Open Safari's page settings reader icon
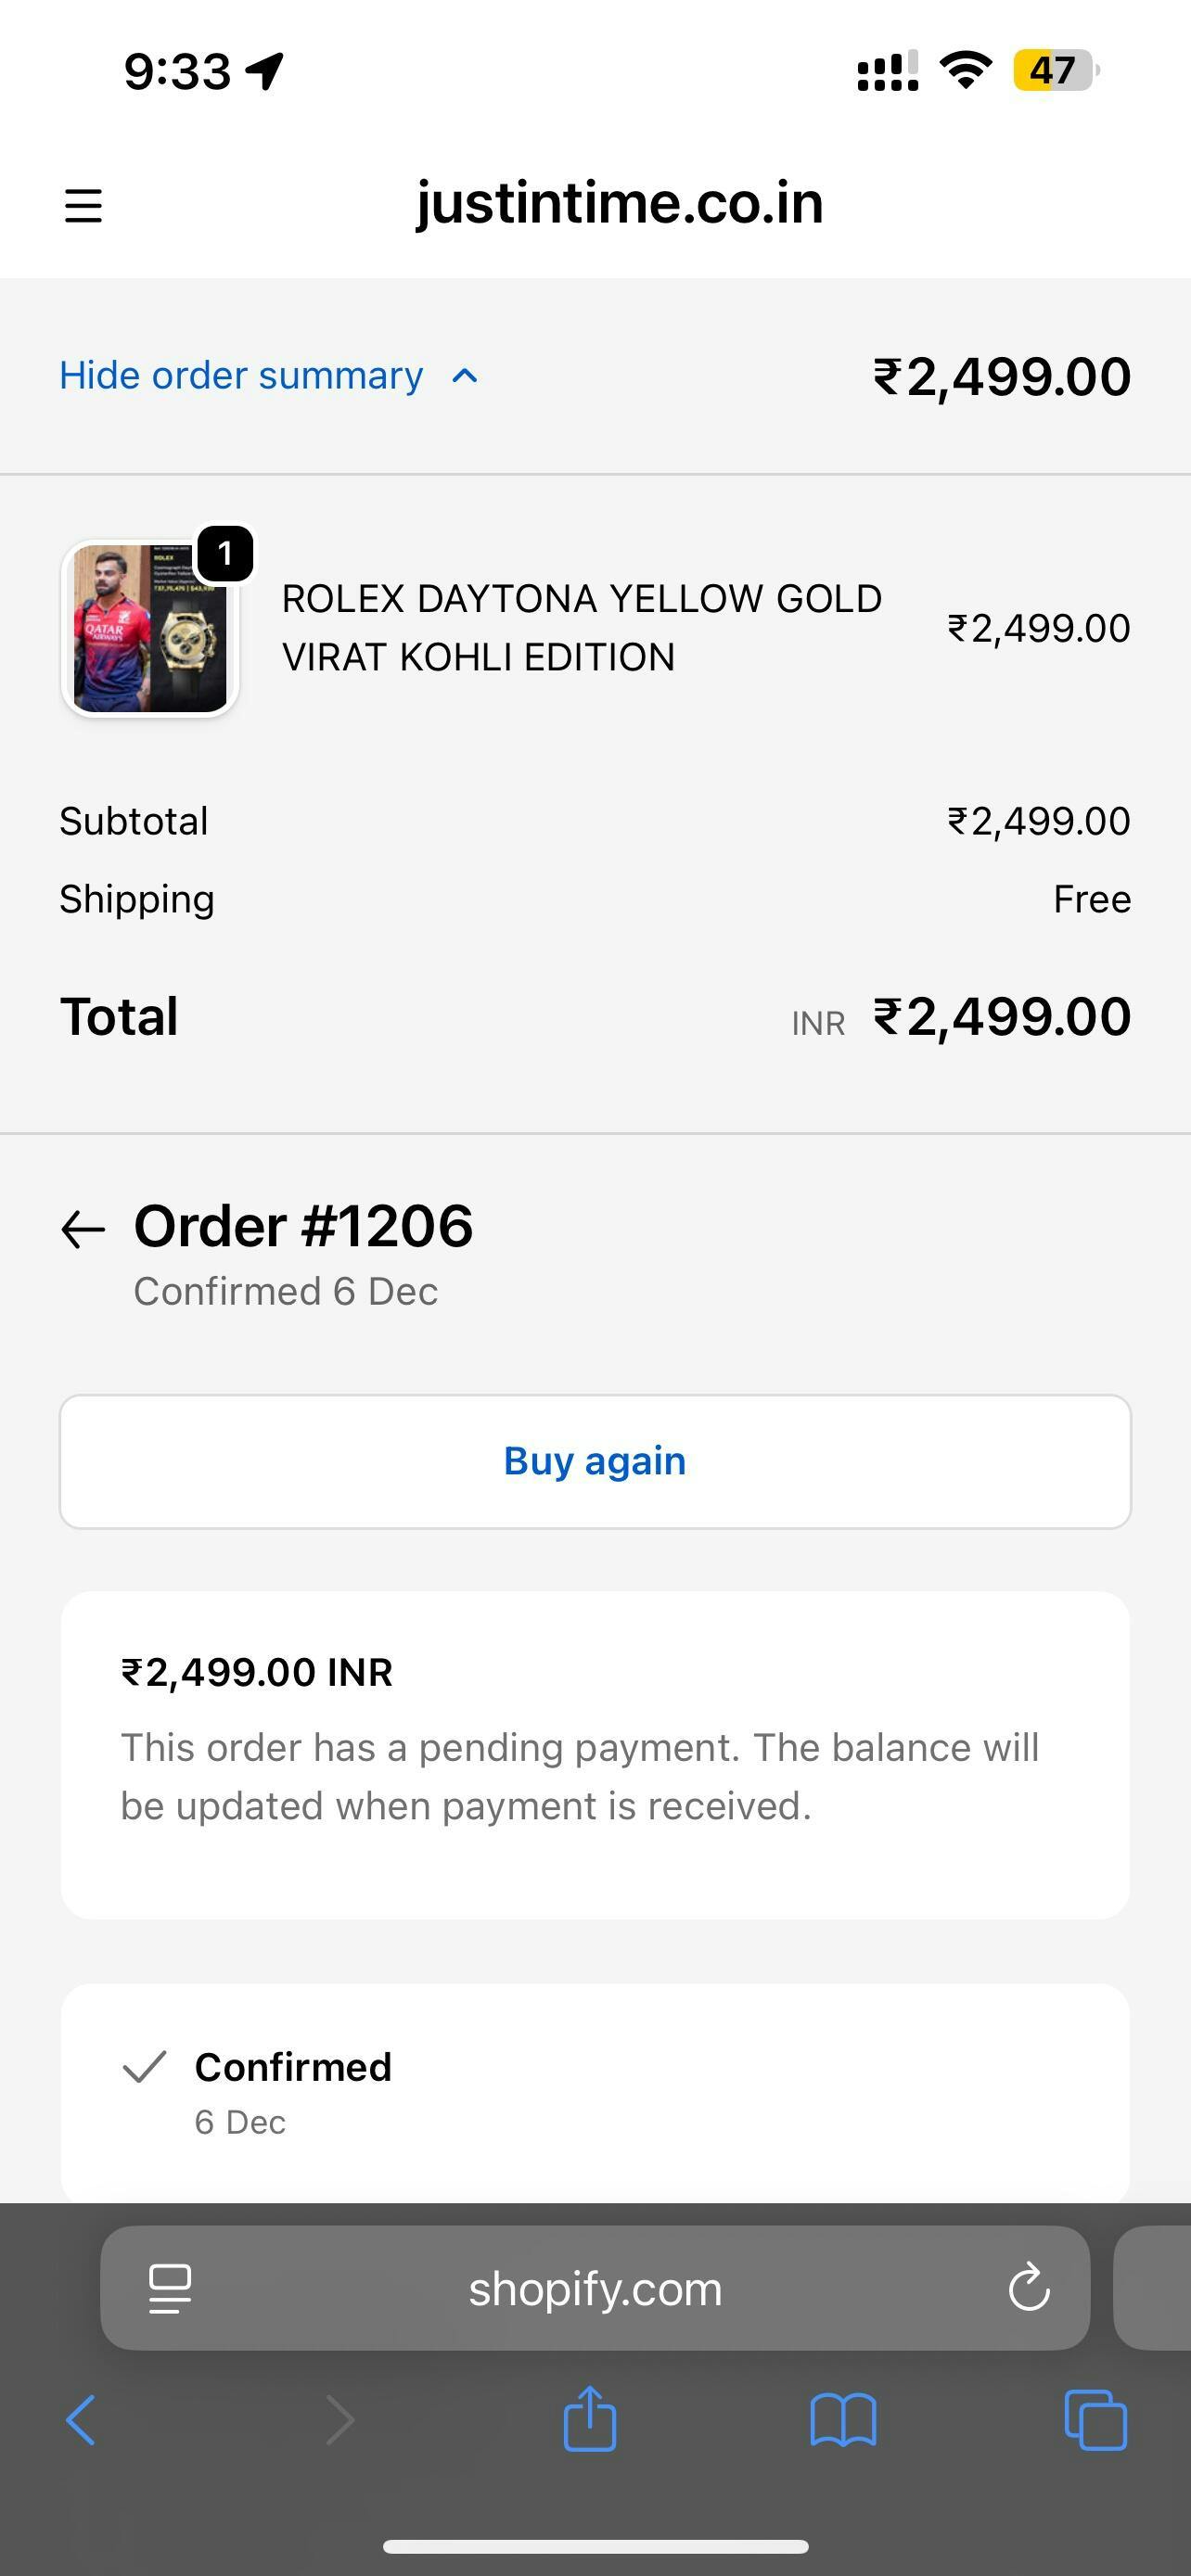Image resolution: width=1191 pixels, height=2576 pixels. coord(169,2288)
